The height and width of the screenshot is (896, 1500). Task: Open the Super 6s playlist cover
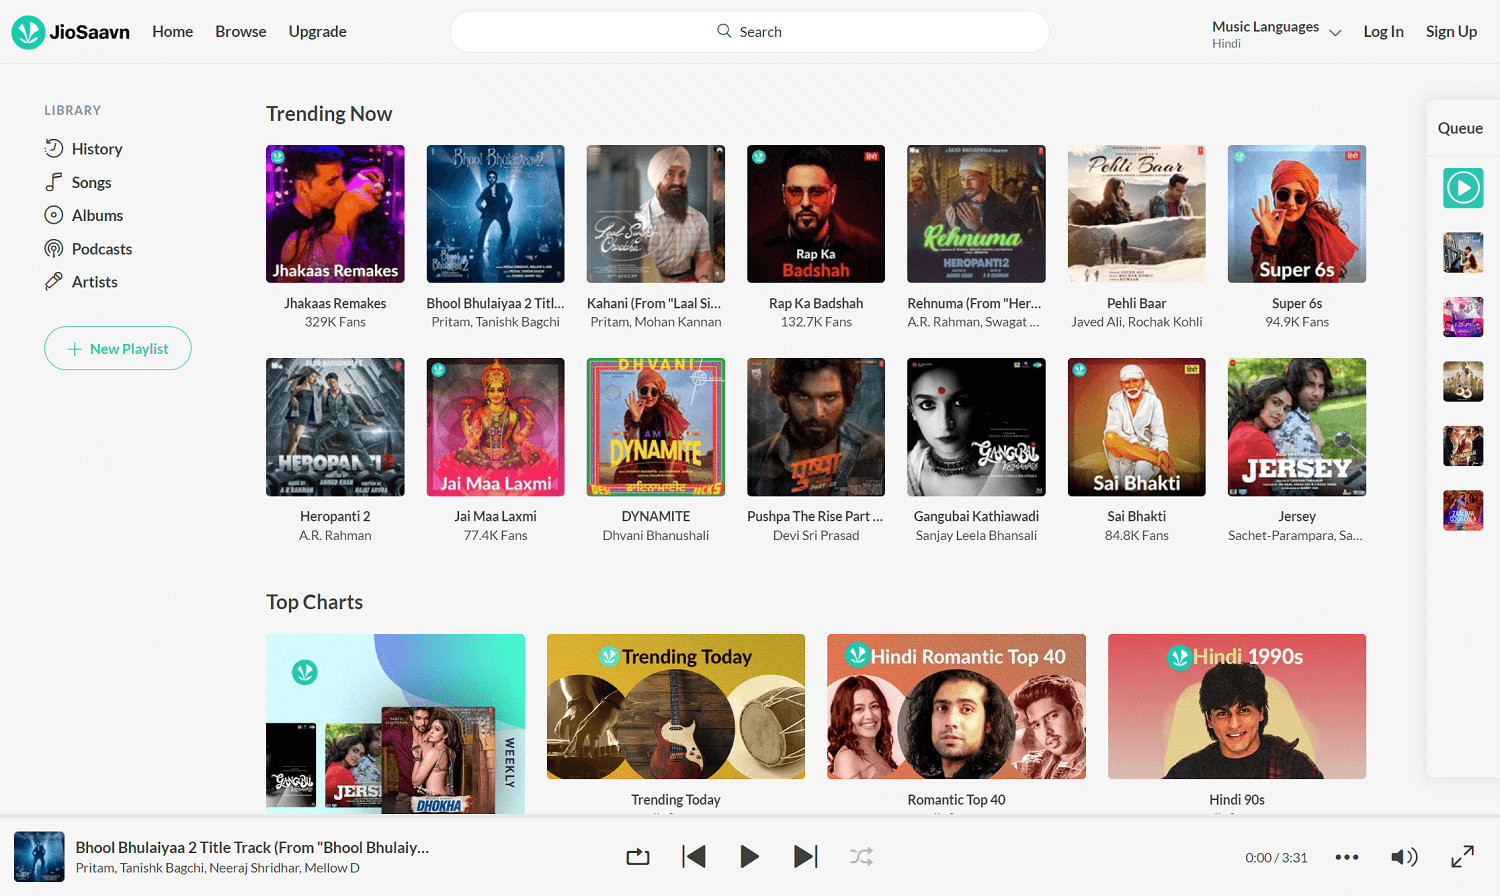[1297, 214]
